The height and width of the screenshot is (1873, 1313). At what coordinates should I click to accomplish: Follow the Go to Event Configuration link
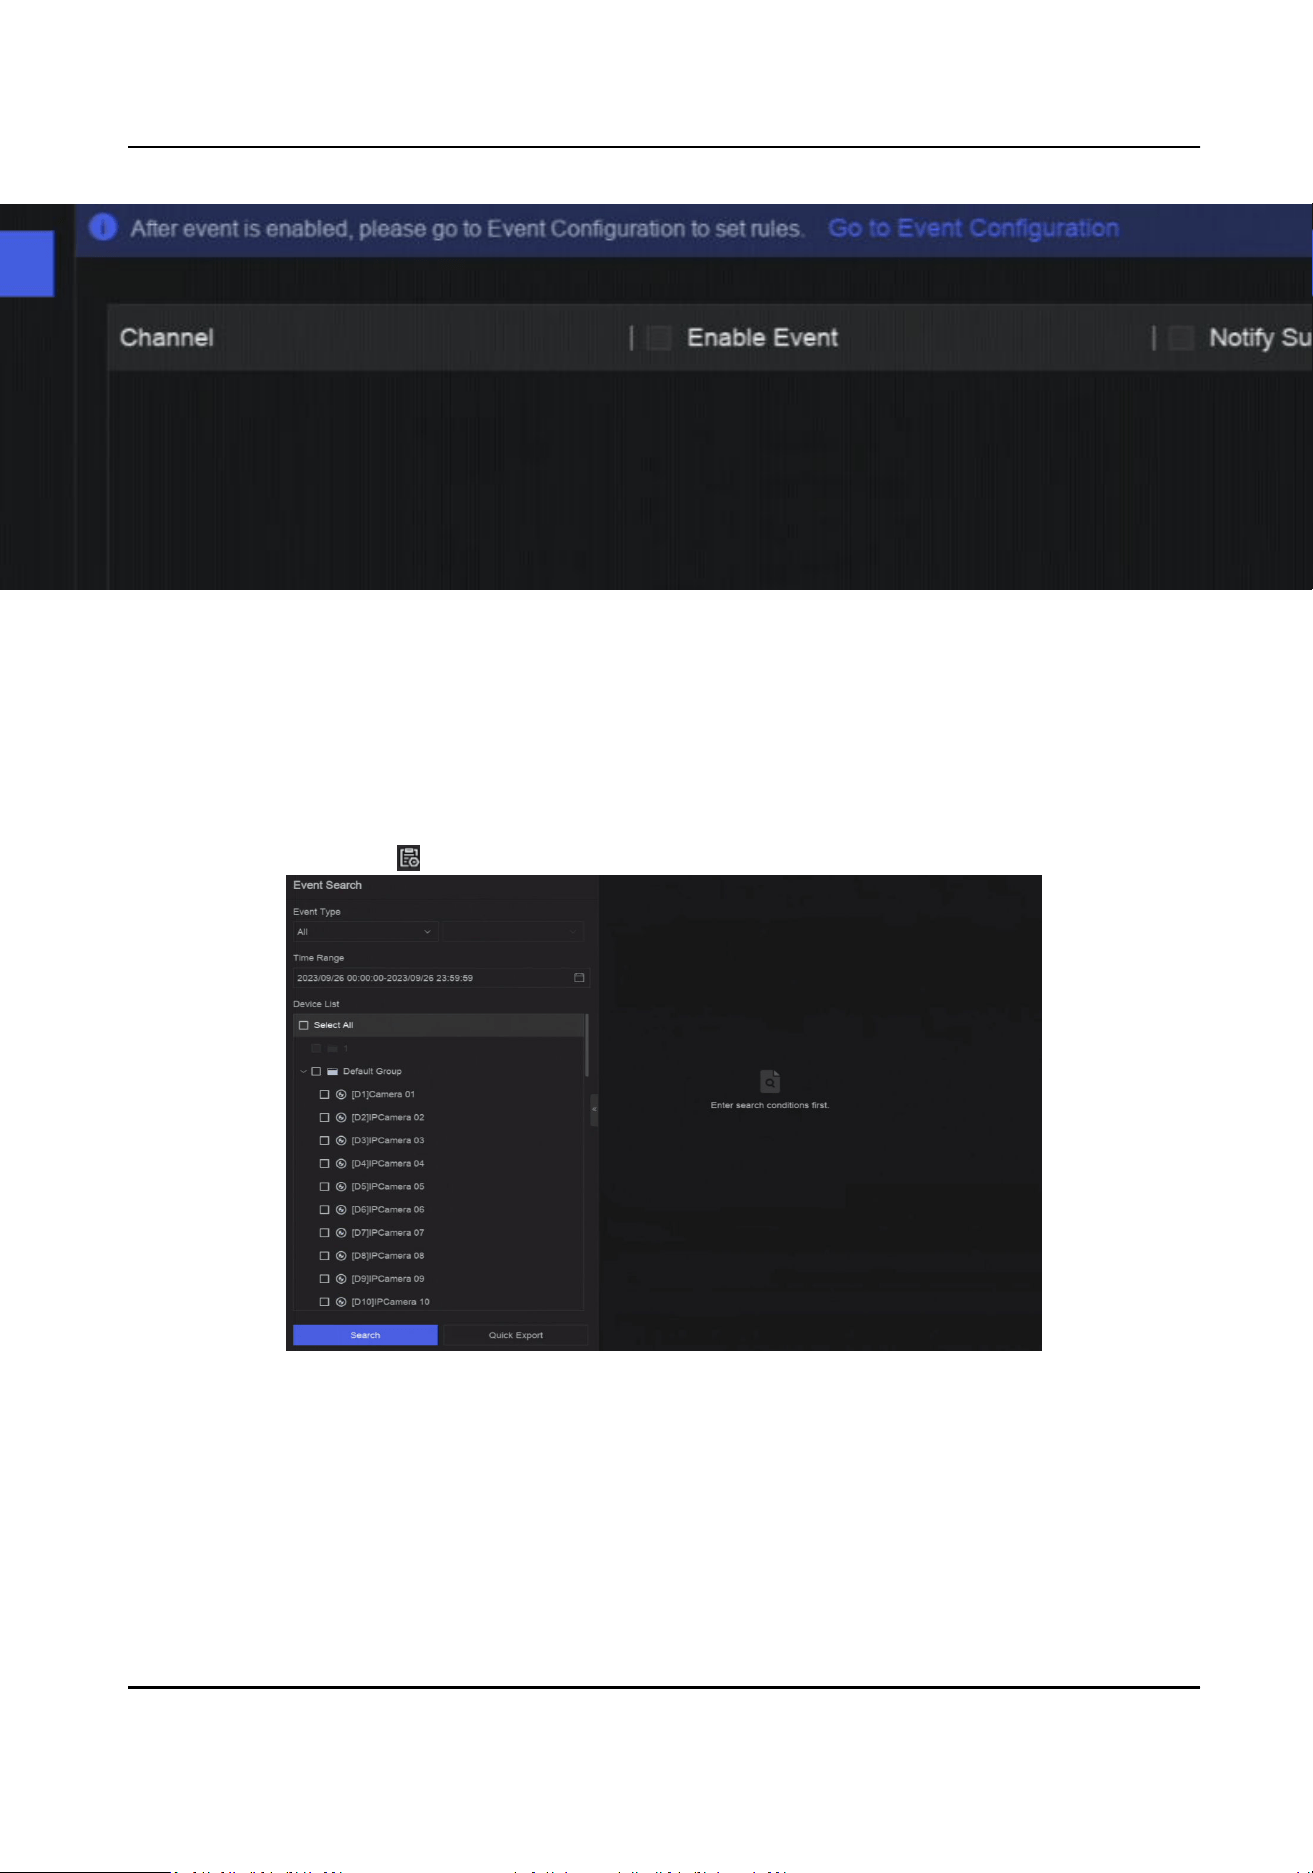point(973,228)
